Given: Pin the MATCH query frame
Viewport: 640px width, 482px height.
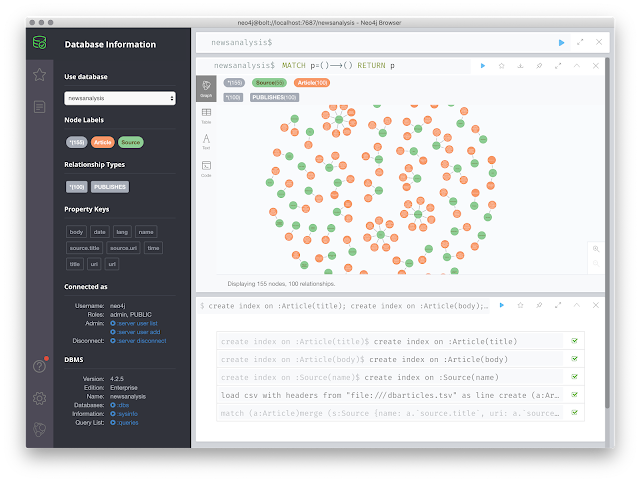Looking at the screenshot, I should point(539,66).
